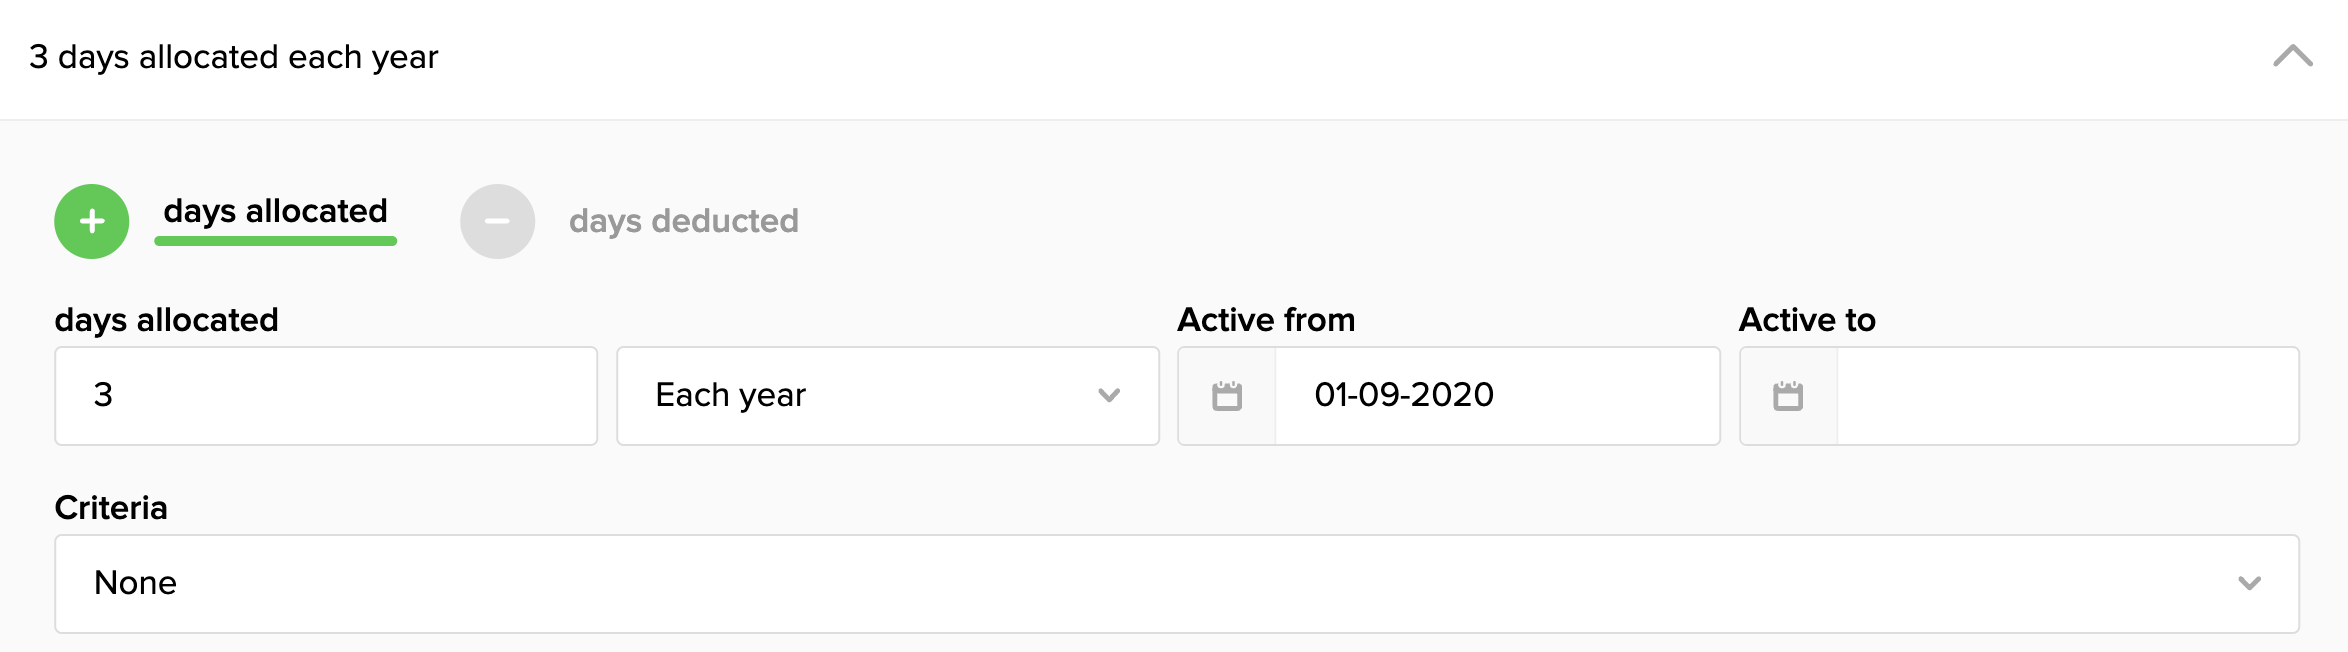2348x652 pixels.
Task: Click the days allocated field label
Action: click(166, 320)
